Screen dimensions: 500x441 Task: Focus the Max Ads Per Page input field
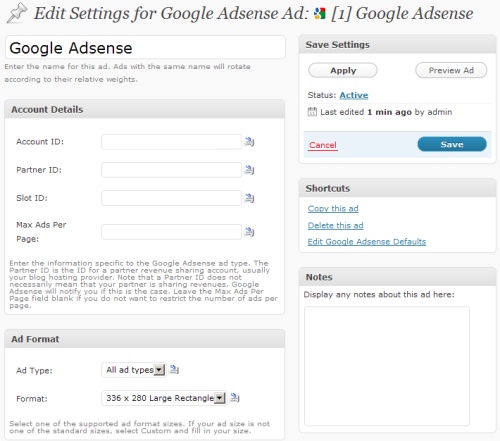[171, 232]
